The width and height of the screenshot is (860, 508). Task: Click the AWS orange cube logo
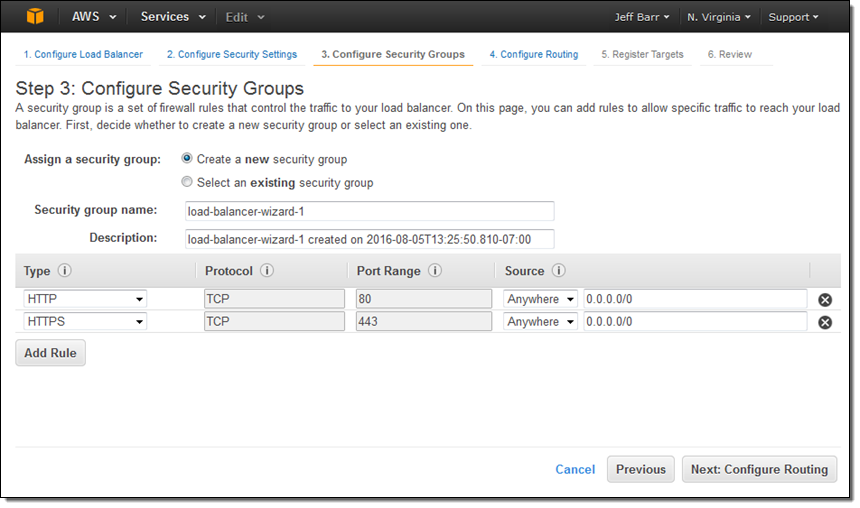click(36, 17)
